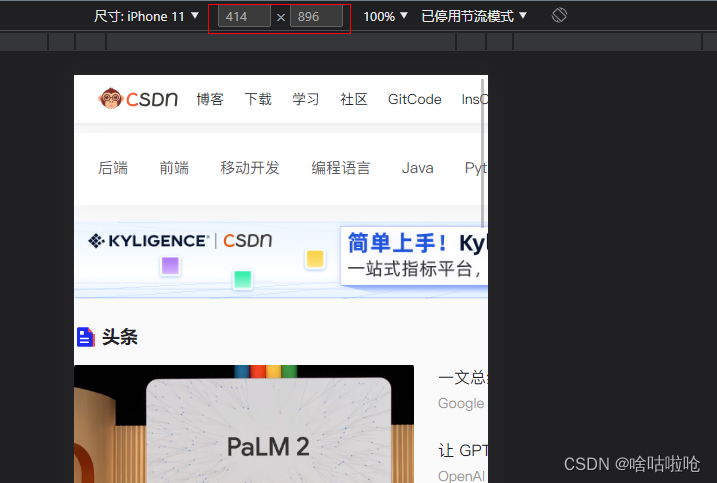
Task: Open the GitCode nav item
Action: (415, 99)
